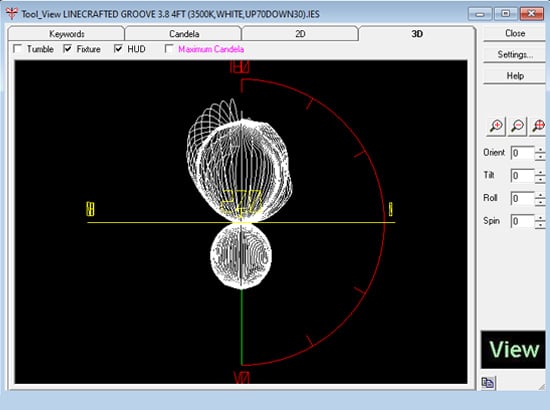Maximize the Tool_View window

pos(505,14)
